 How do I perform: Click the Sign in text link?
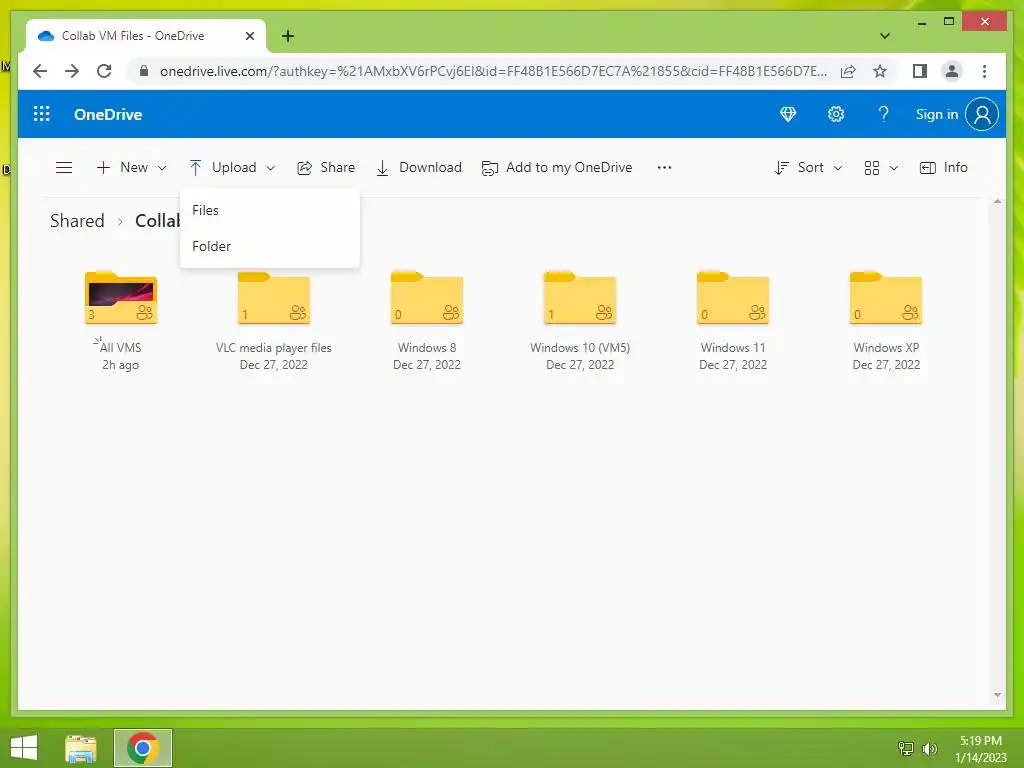point(936,114)
